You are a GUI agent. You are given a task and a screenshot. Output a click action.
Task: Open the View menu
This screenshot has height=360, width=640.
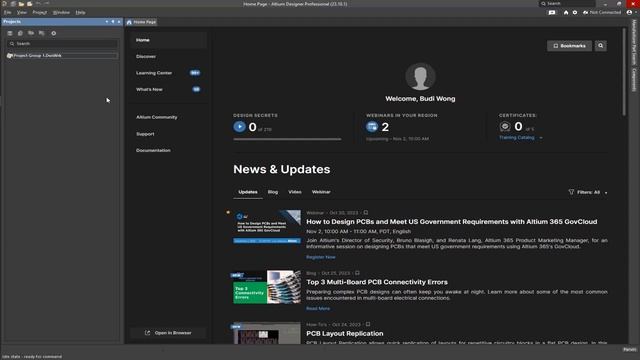(x=22, y=13)
